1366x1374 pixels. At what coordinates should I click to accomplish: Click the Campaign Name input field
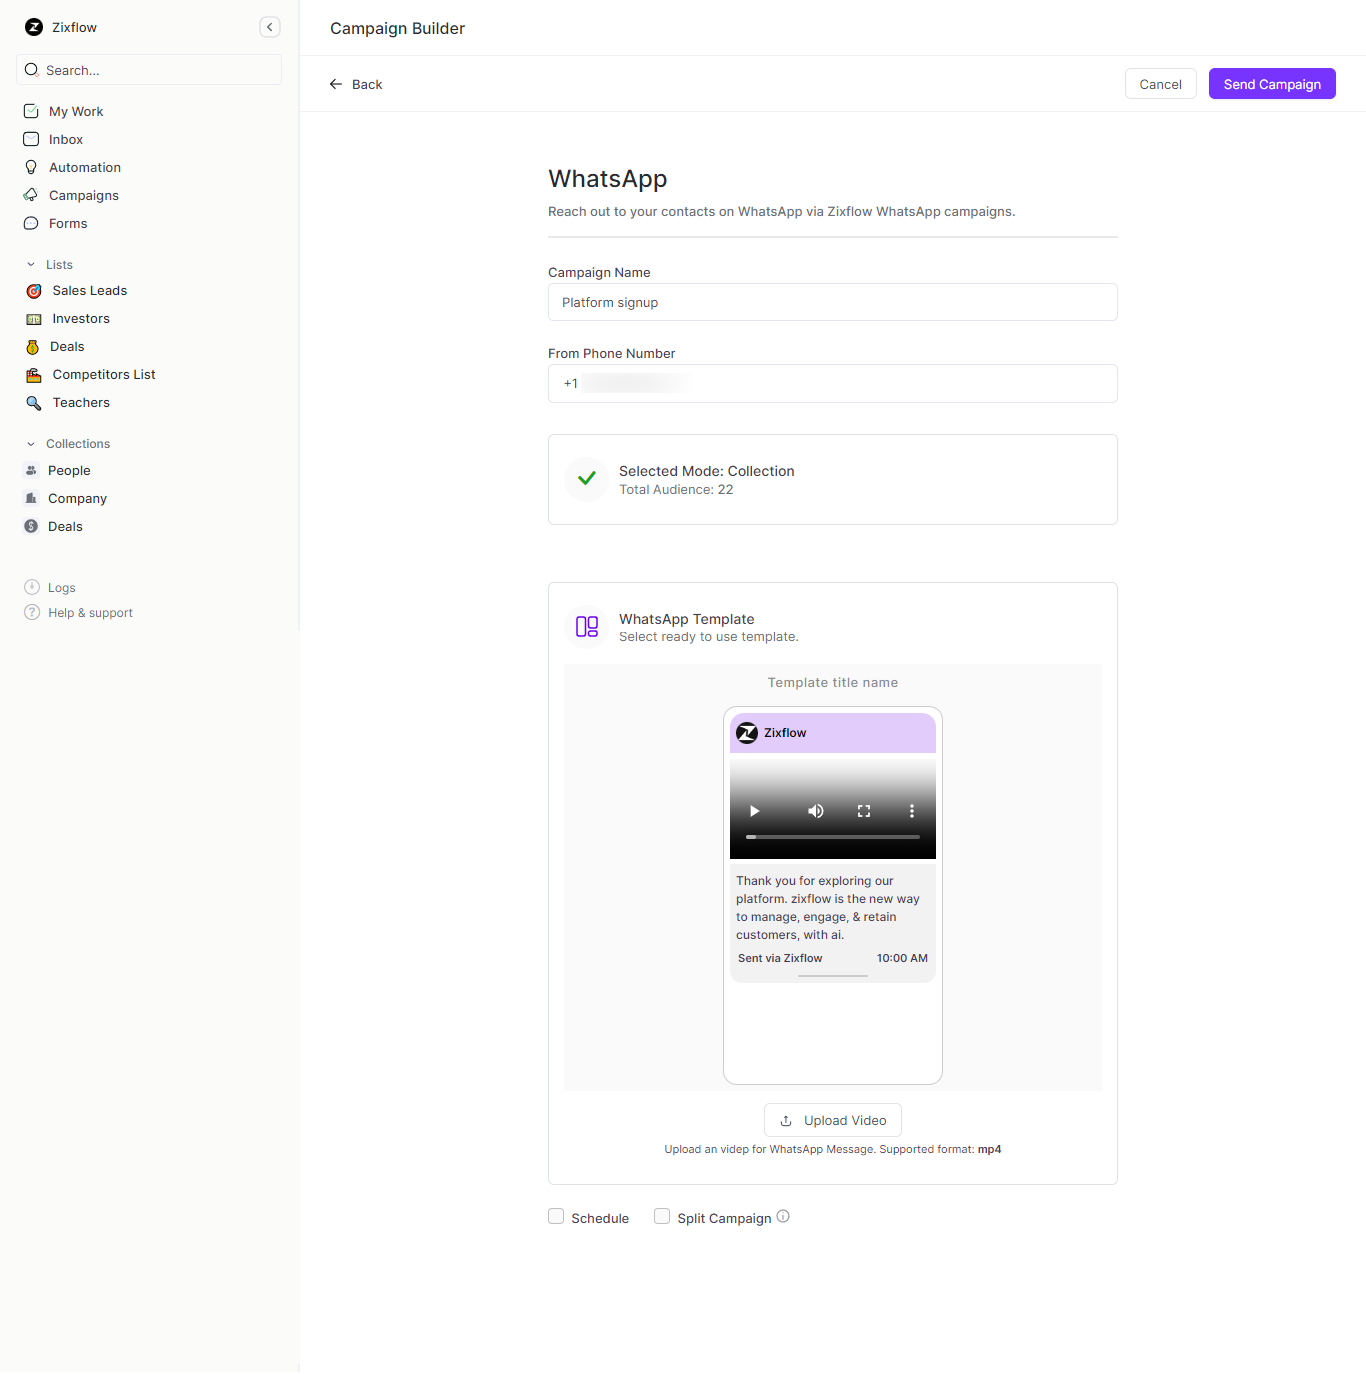833,302
